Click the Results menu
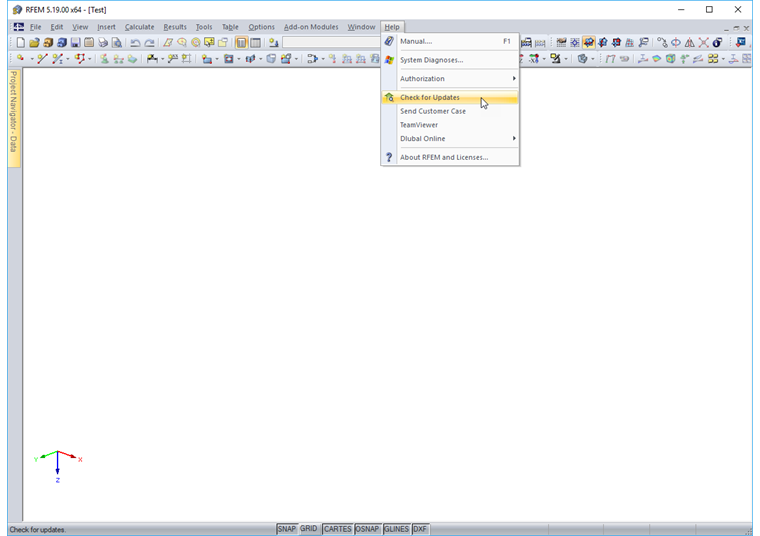This screenshot has height=536, width=760. [174, 27]
